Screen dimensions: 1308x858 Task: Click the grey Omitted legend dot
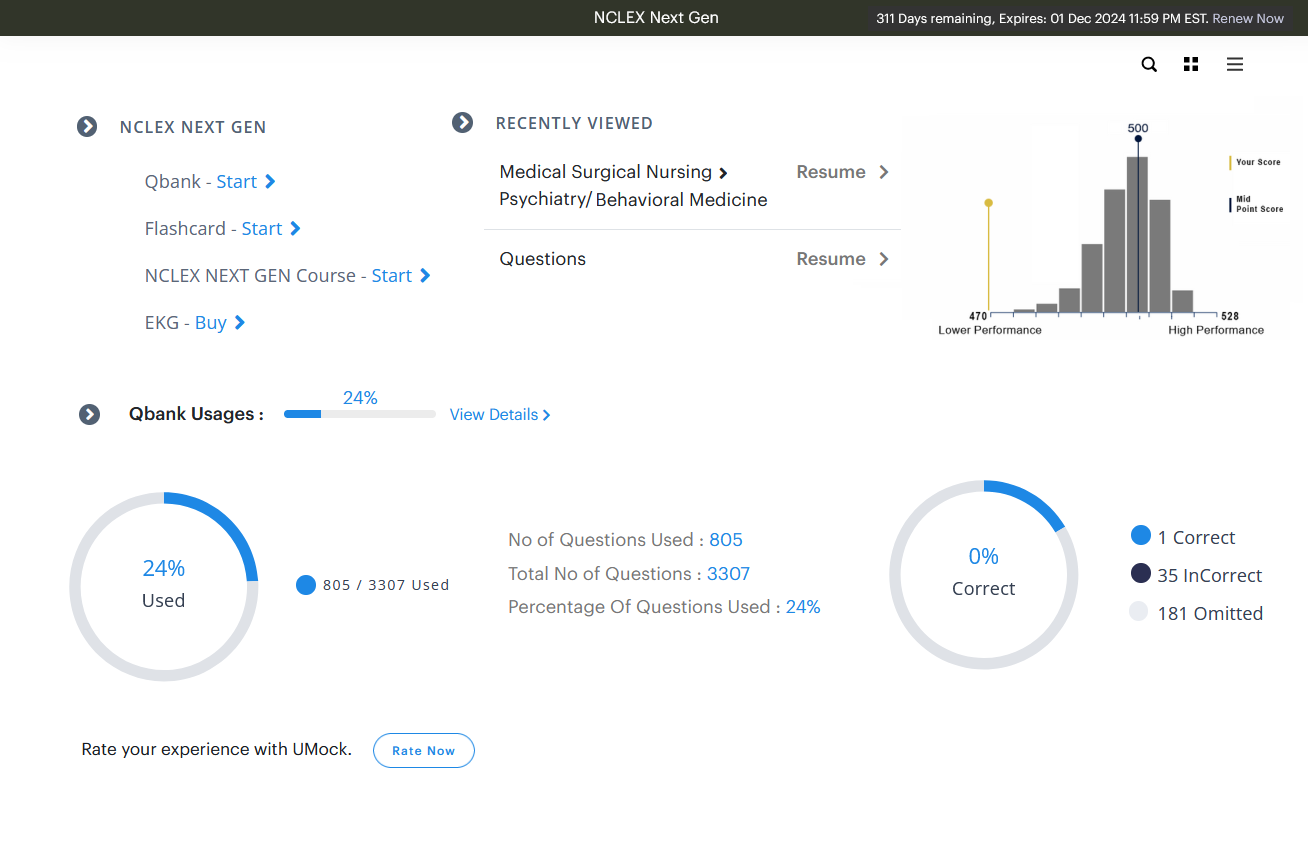click(x=1140, y=612)
